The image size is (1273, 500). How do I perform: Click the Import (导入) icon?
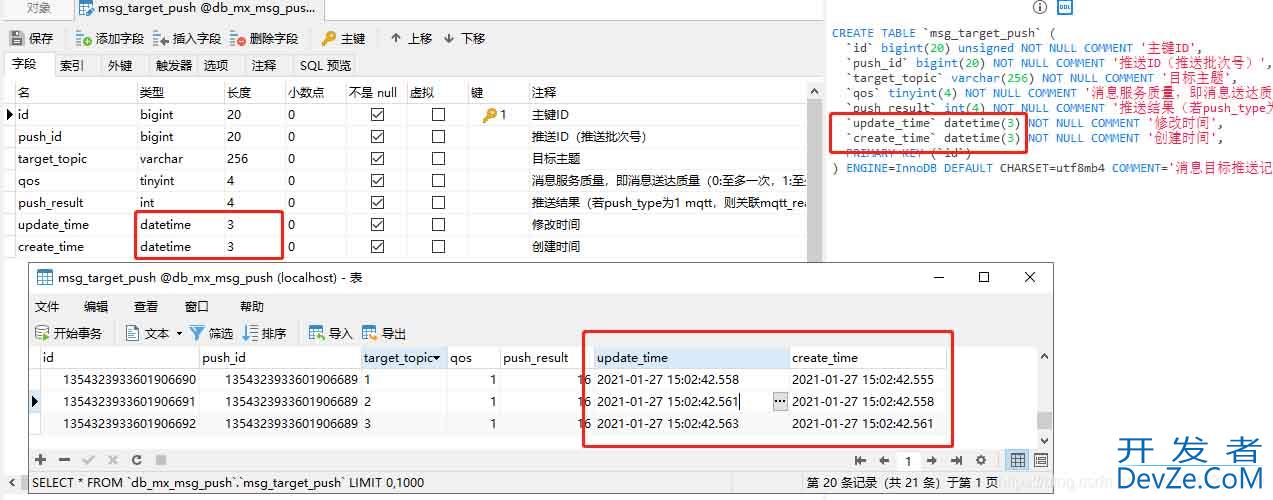(x=316, y=333)
